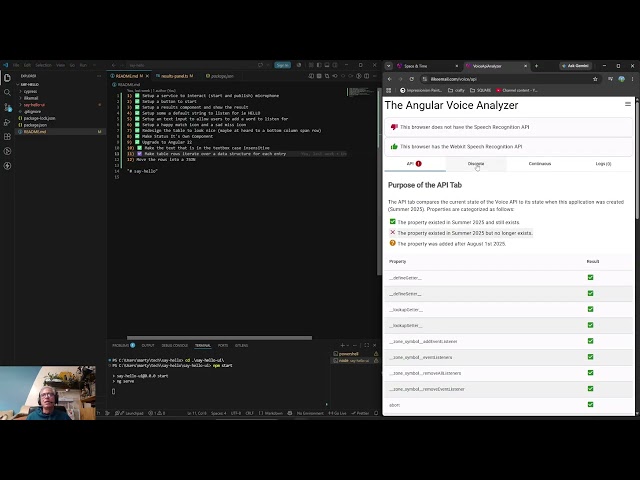The image size is (640, 480).
Task: Click the Ask Gemini button in Chrome
Action: click(575, 66)
